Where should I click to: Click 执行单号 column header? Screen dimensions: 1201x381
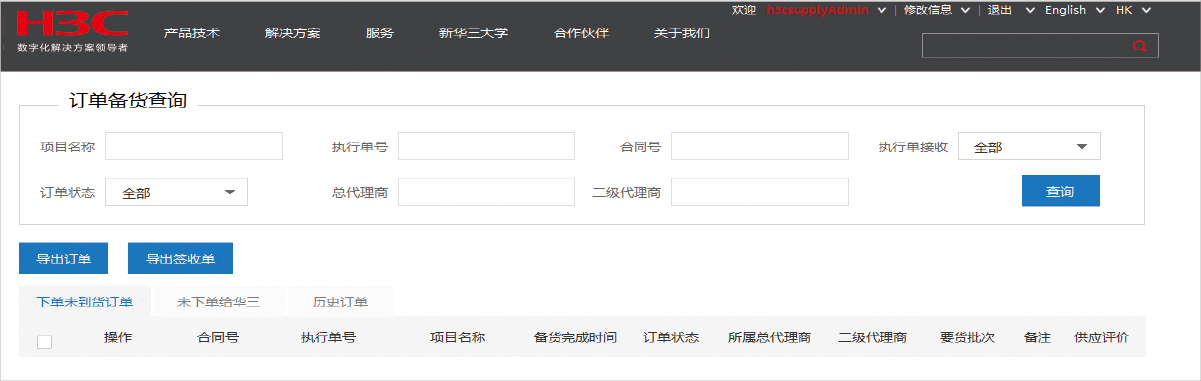[x=328, y=337]
